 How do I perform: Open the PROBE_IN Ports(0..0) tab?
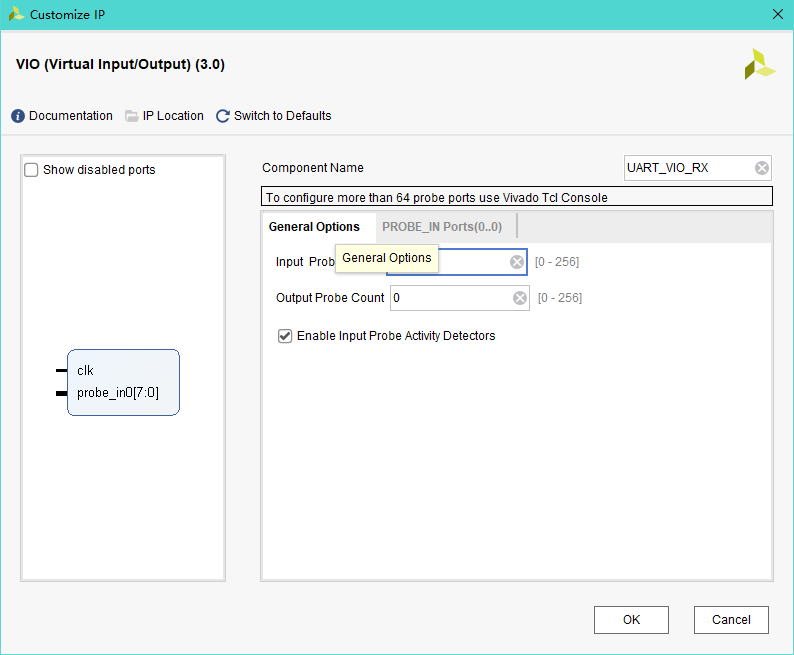[442, 227]
